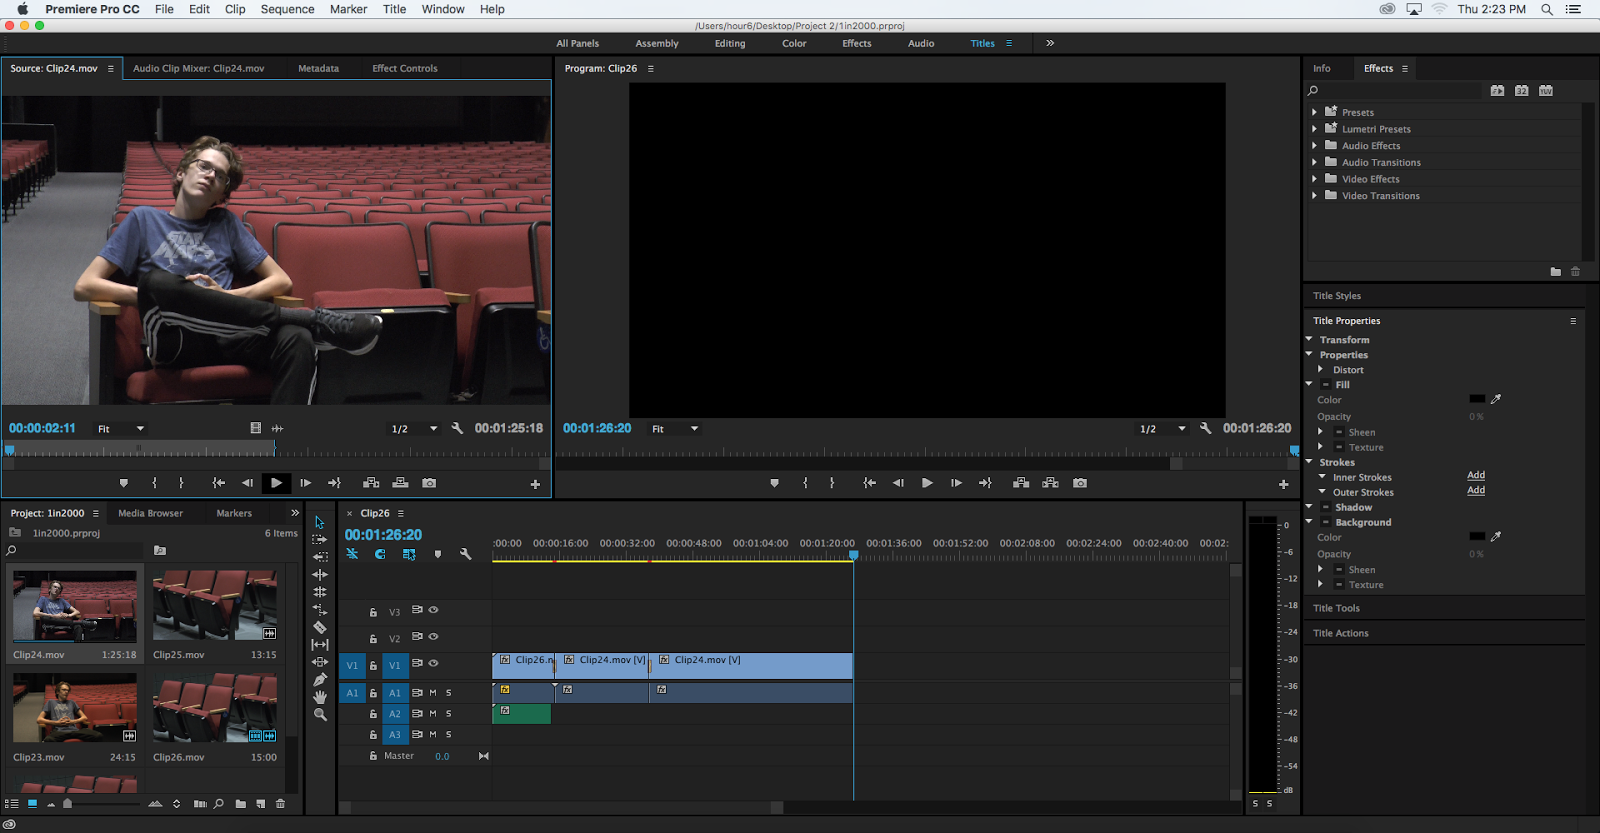Click Export Frame camera in Source monitor
This screenshot has height=833, width=1600.
pos(429,483)
